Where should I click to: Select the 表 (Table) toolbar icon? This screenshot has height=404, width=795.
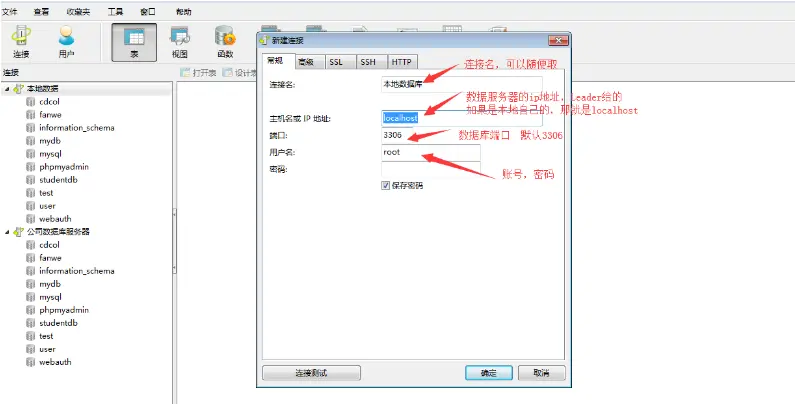pyautogui.click(x=134, y=43)
